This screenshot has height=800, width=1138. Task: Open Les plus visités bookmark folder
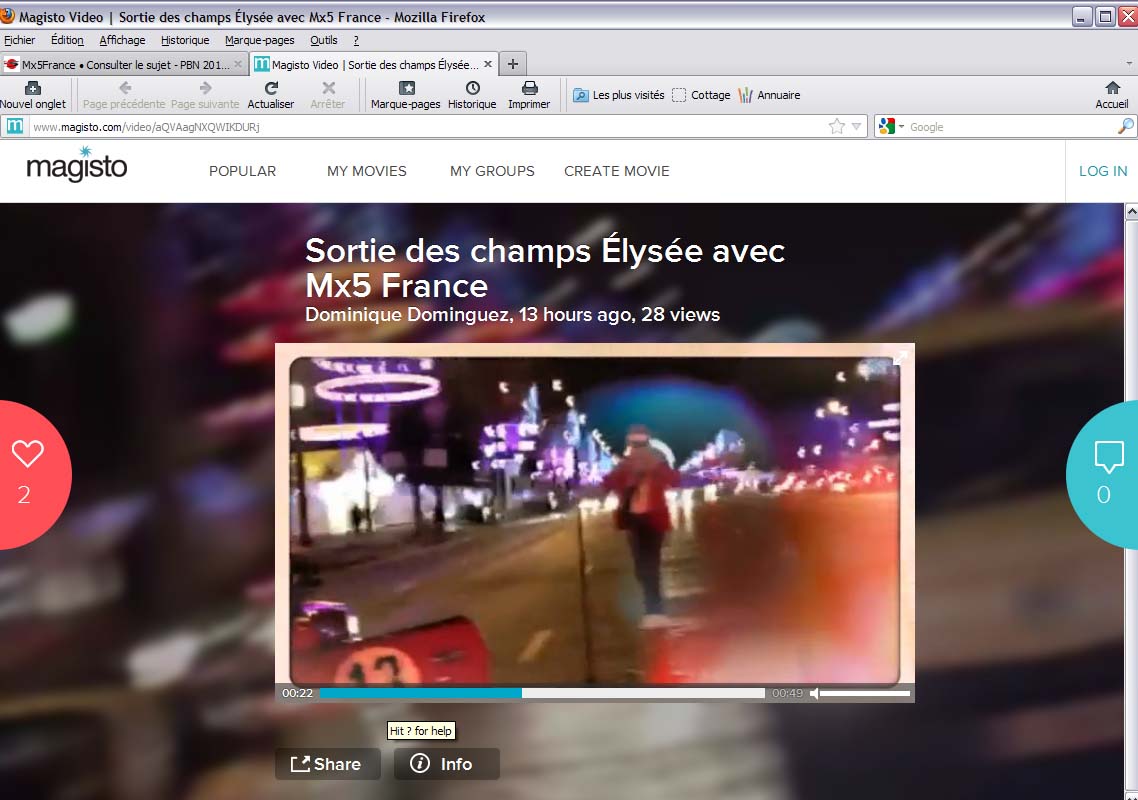(619, 95)
